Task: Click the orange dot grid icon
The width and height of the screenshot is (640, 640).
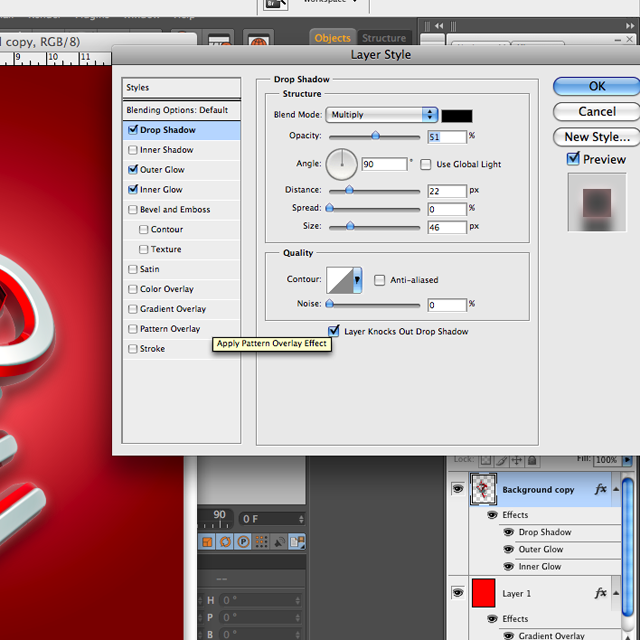Action: [x=261, y=542]
